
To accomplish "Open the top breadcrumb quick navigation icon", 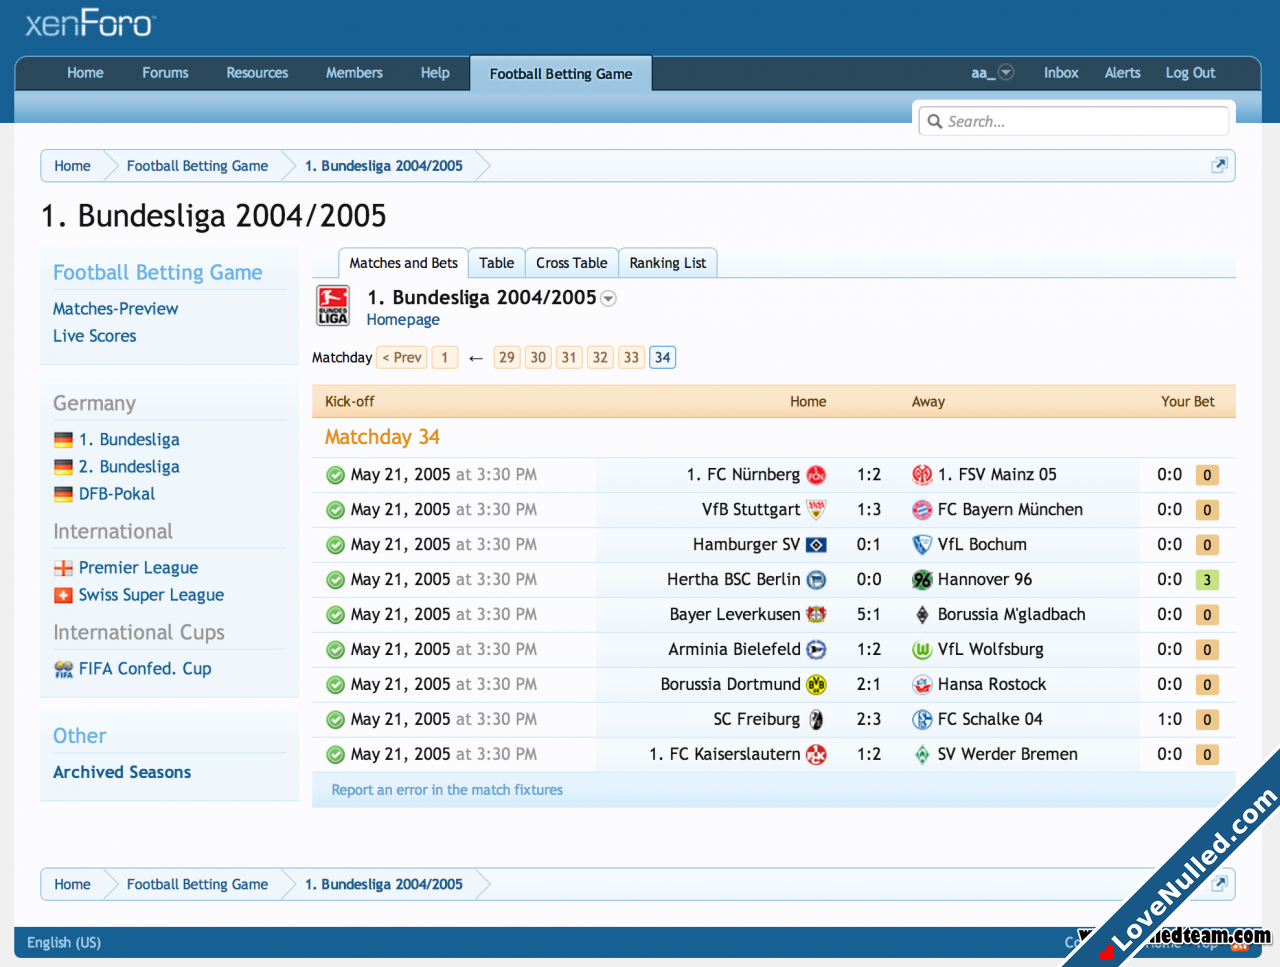I will [x=1219, y=166].
